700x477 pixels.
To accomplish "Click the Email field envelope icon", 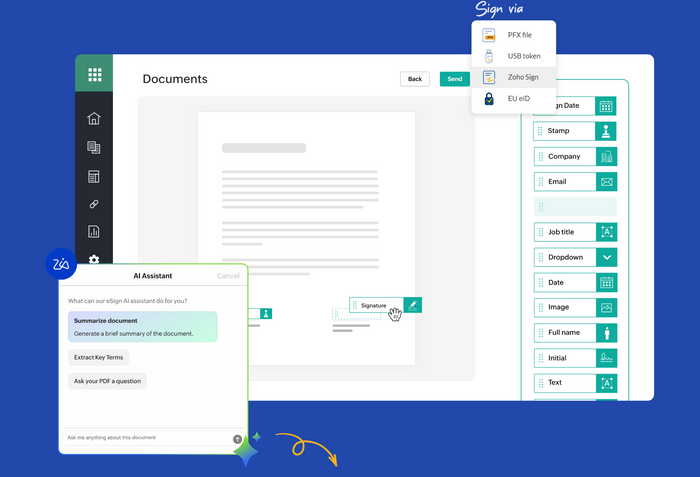I will click(606, 182).
